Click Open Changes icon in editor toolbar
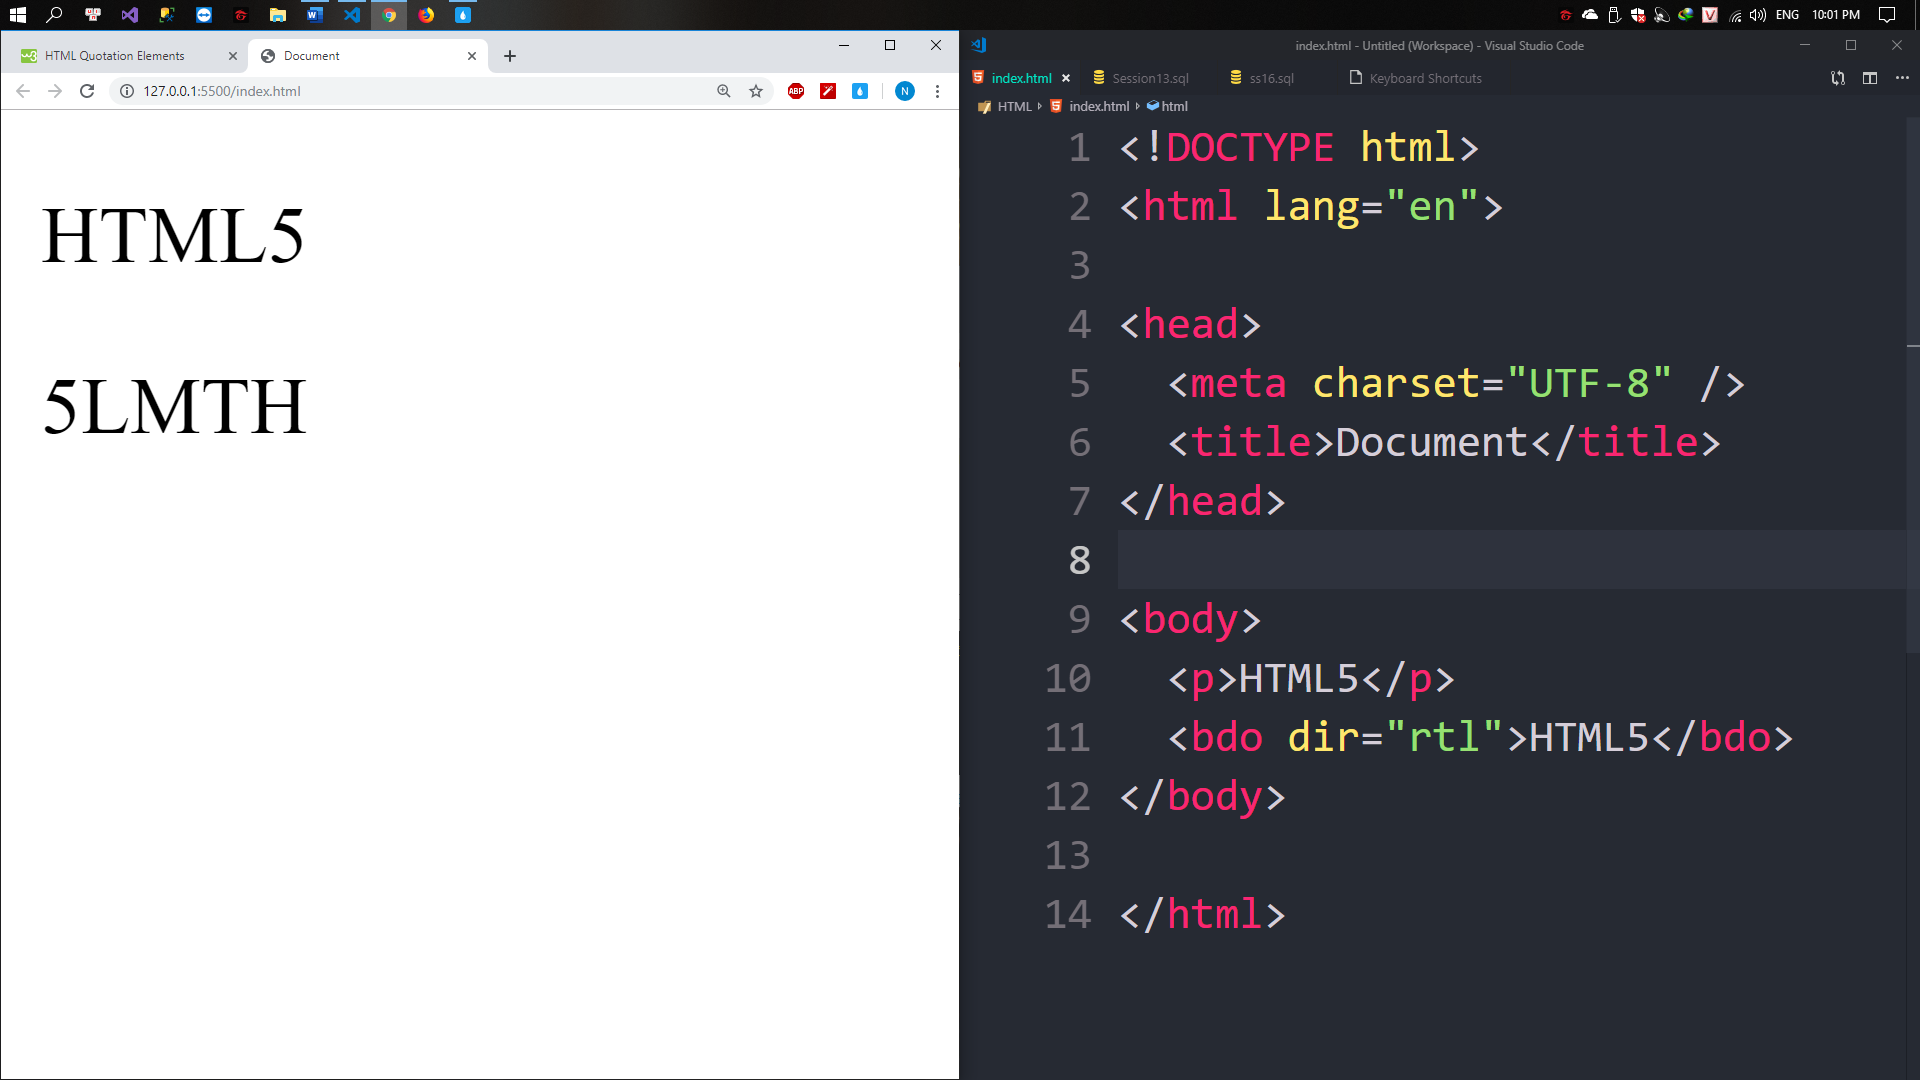This screenshot has height=1080, width=1920. click(x=1838, y=78)
